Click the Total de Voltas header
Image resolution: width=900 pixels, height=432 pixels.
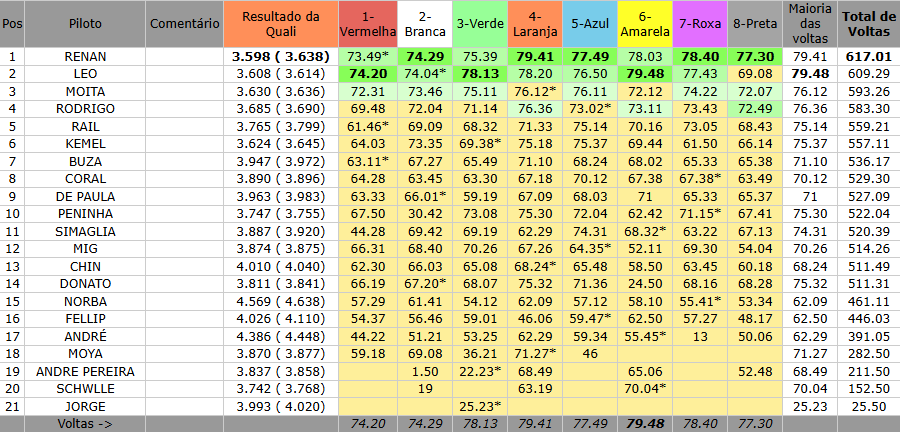[868, 24]
